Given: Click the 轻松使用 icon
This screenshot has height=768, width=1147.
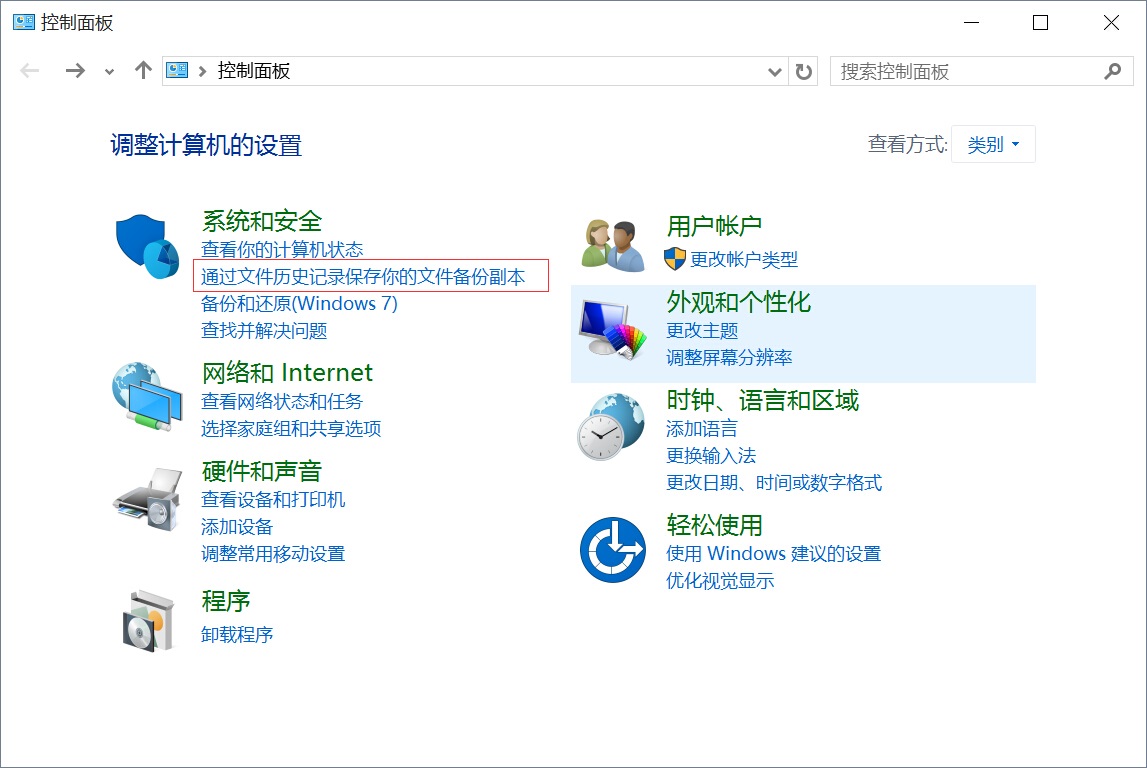Looking at the screenshot, I should [x=611, y=550].
